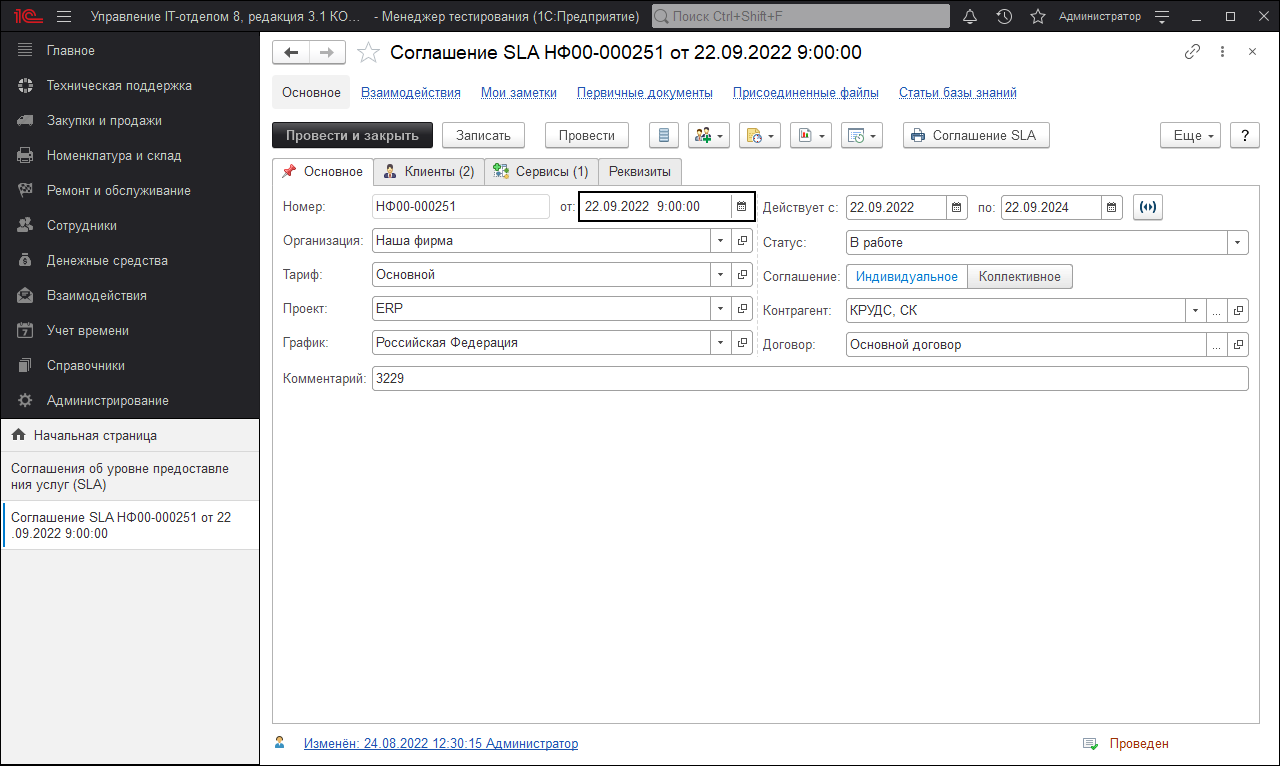Image resolution: width=1280 pixels, height=766 pixels.
Task: Click the document movements report icon
Action: (x=664, y=136)
